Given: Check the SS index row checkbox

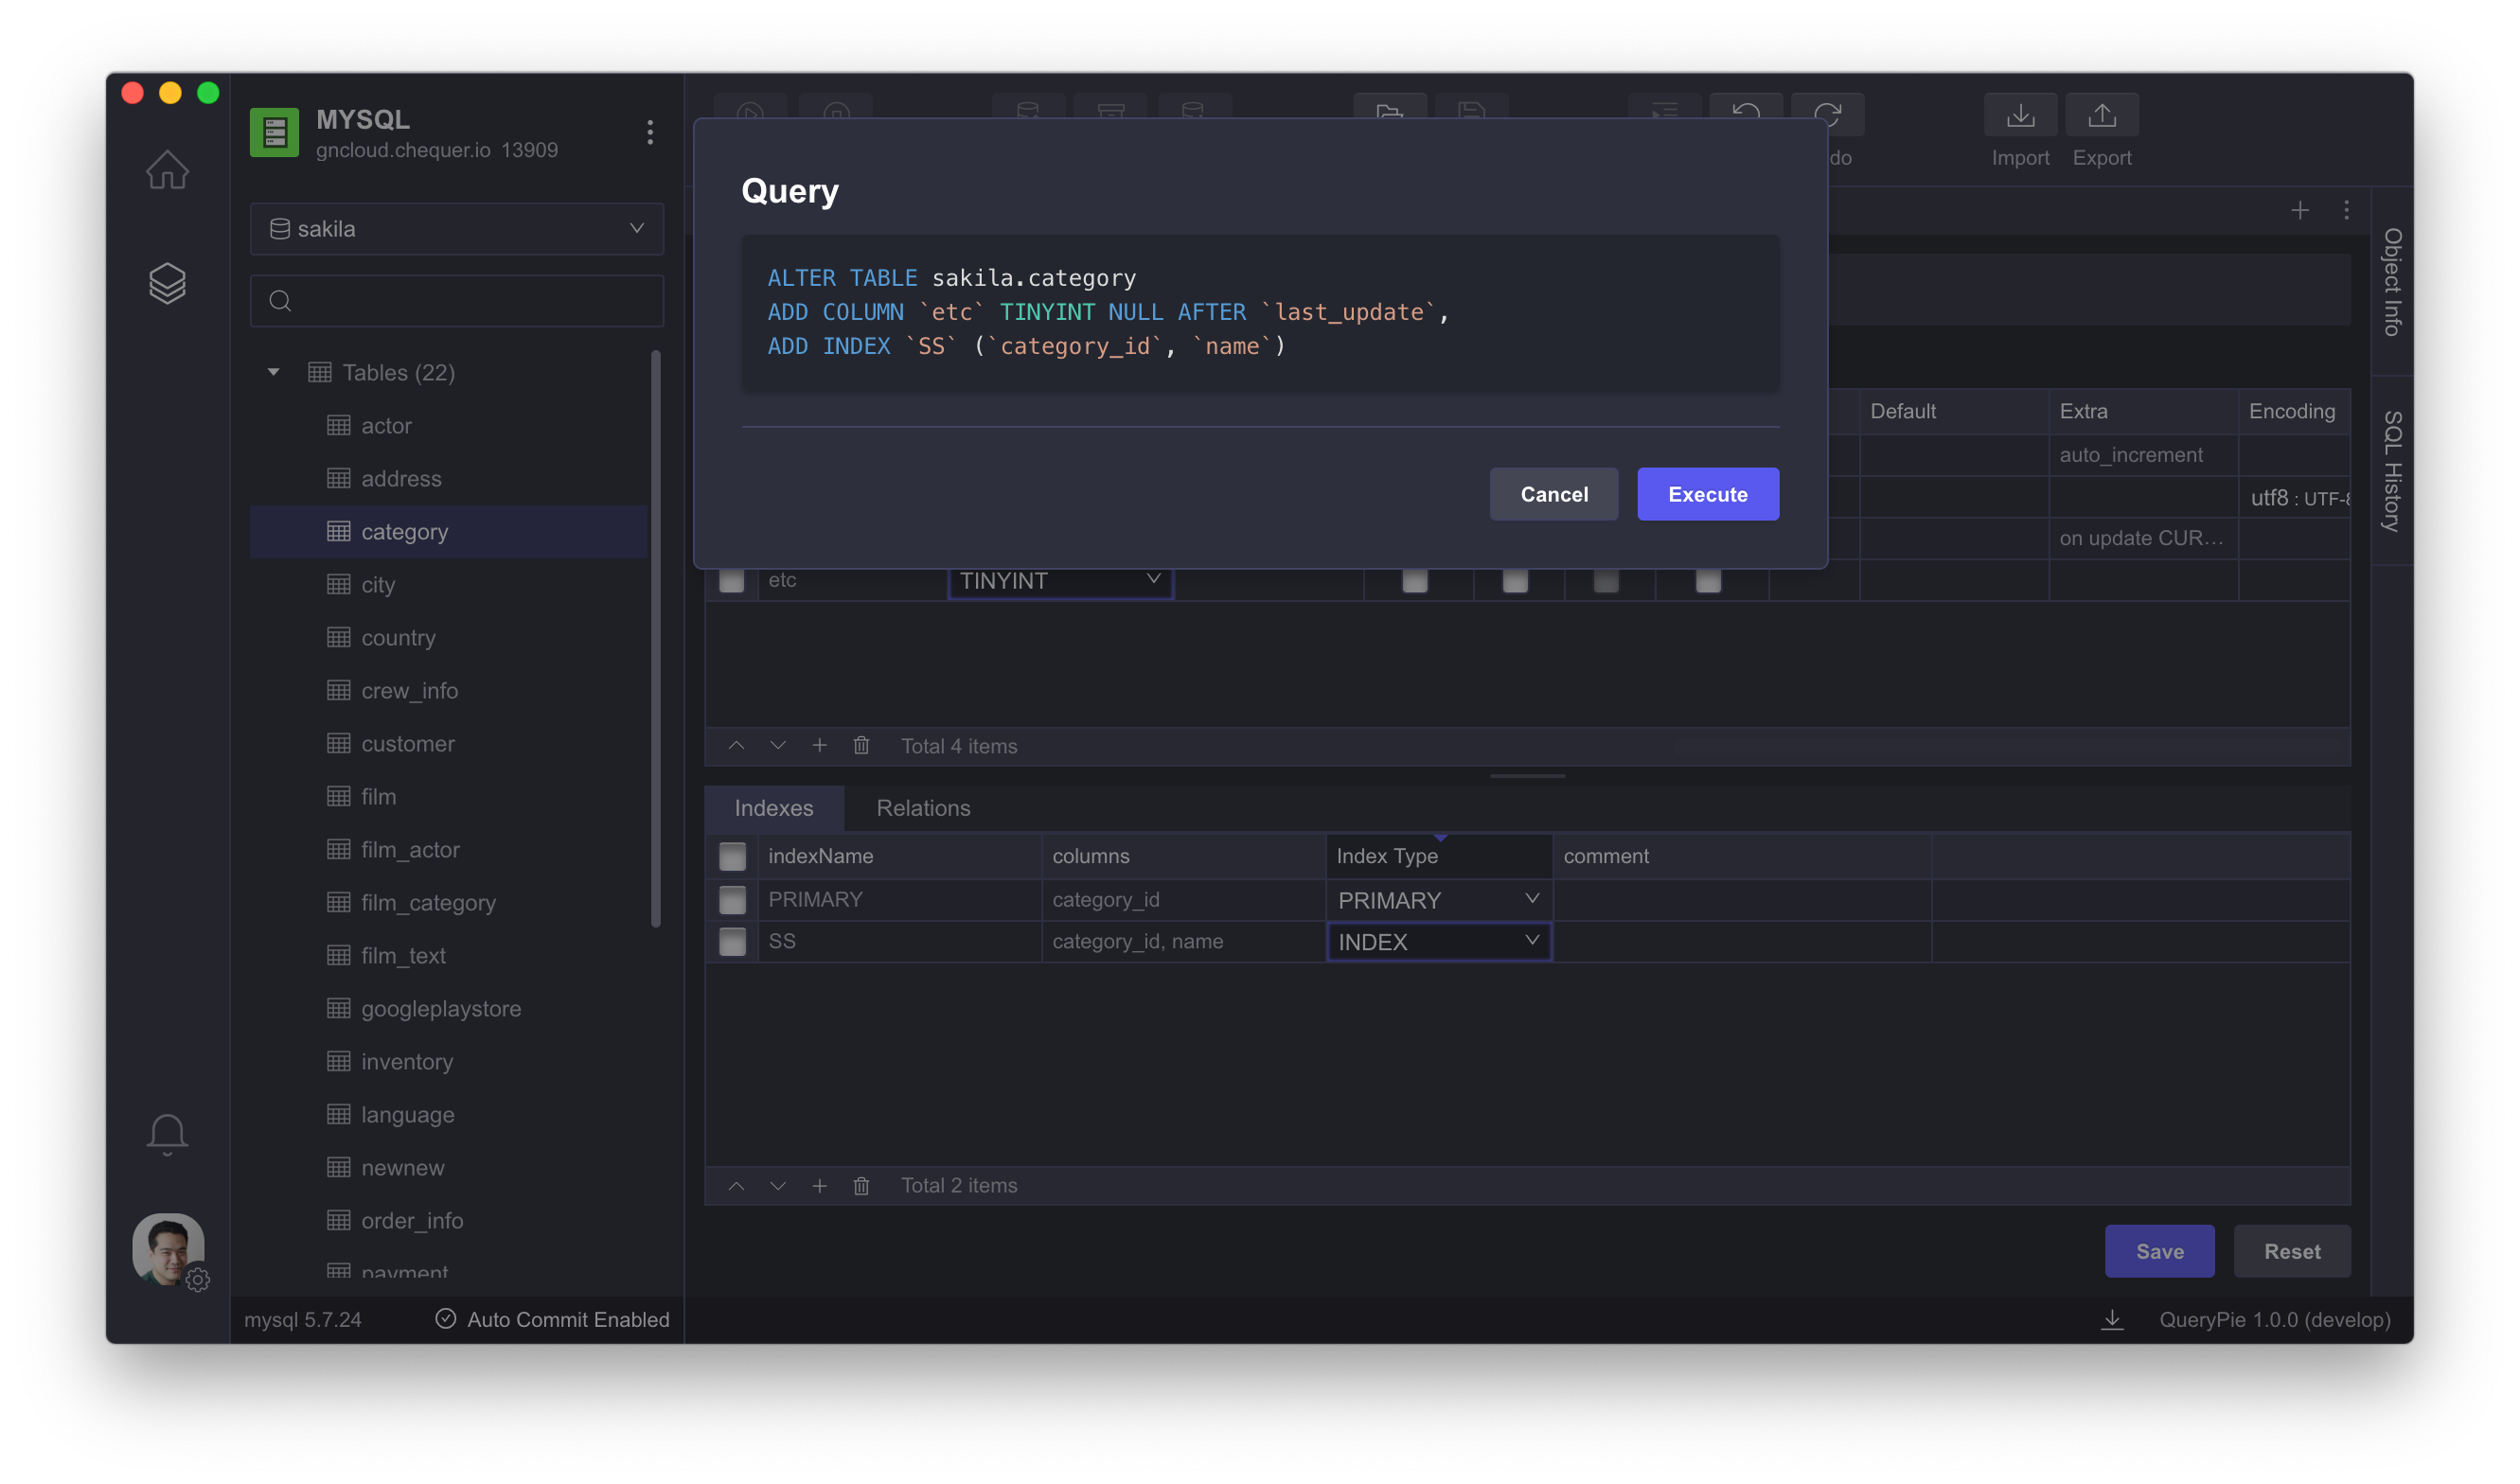Looking at the screenshot, I should coord(732,941).
